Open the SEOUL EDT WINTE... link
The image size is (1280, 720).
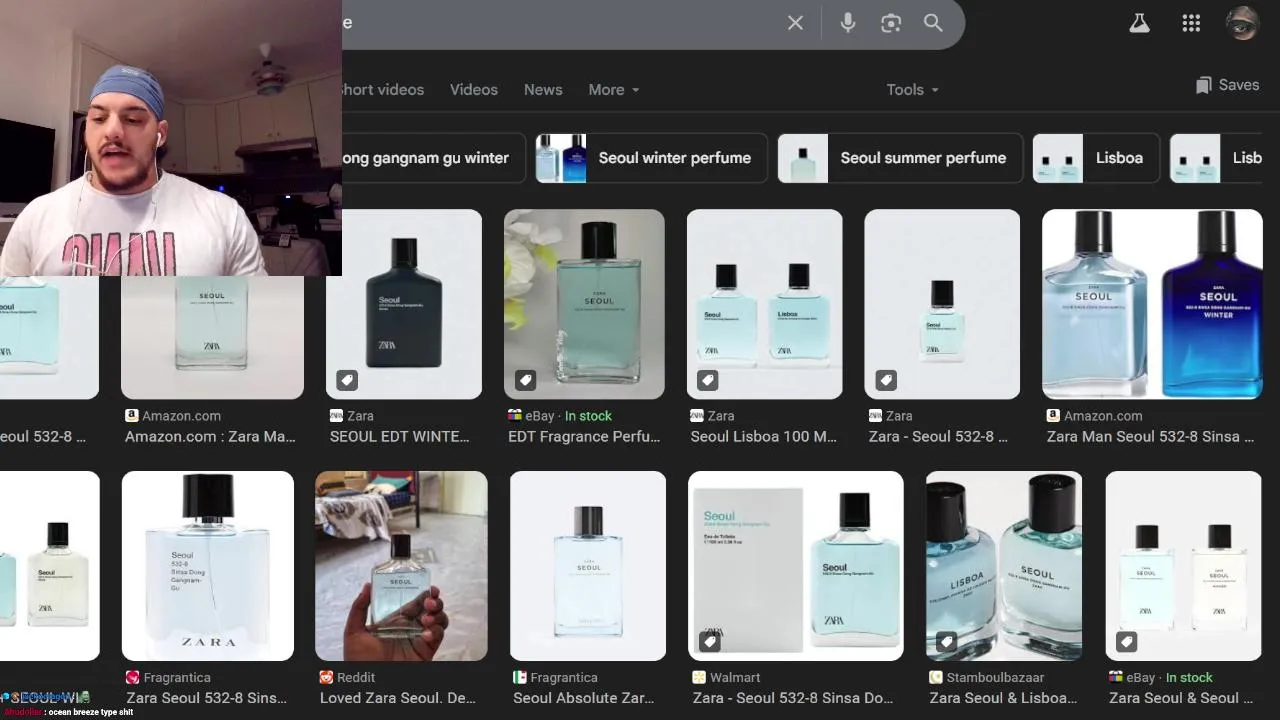400,436
